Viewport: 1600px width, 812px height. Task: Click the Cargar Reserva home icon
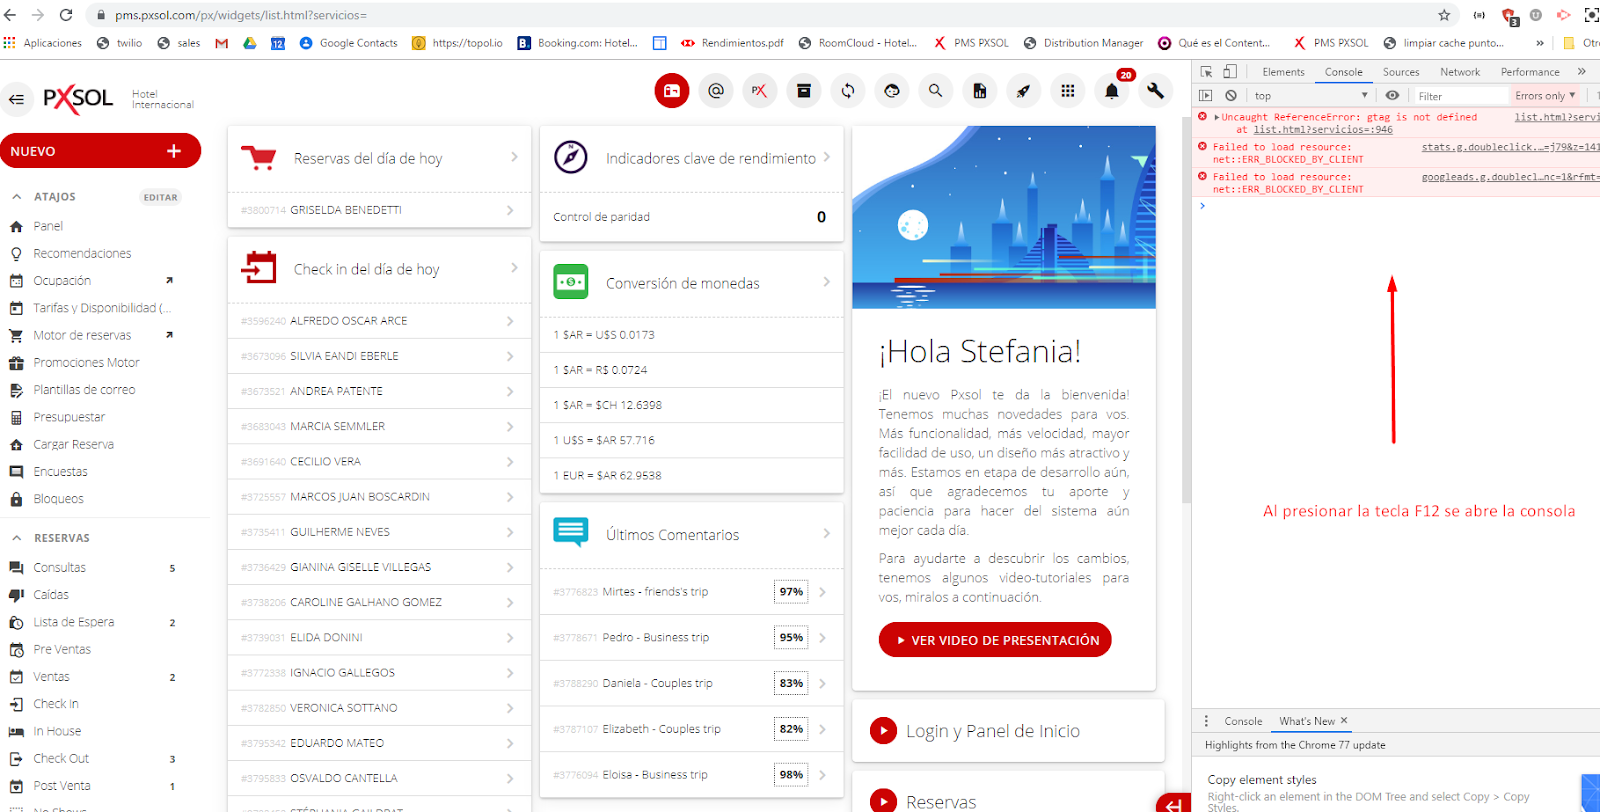tap(16, 445)
